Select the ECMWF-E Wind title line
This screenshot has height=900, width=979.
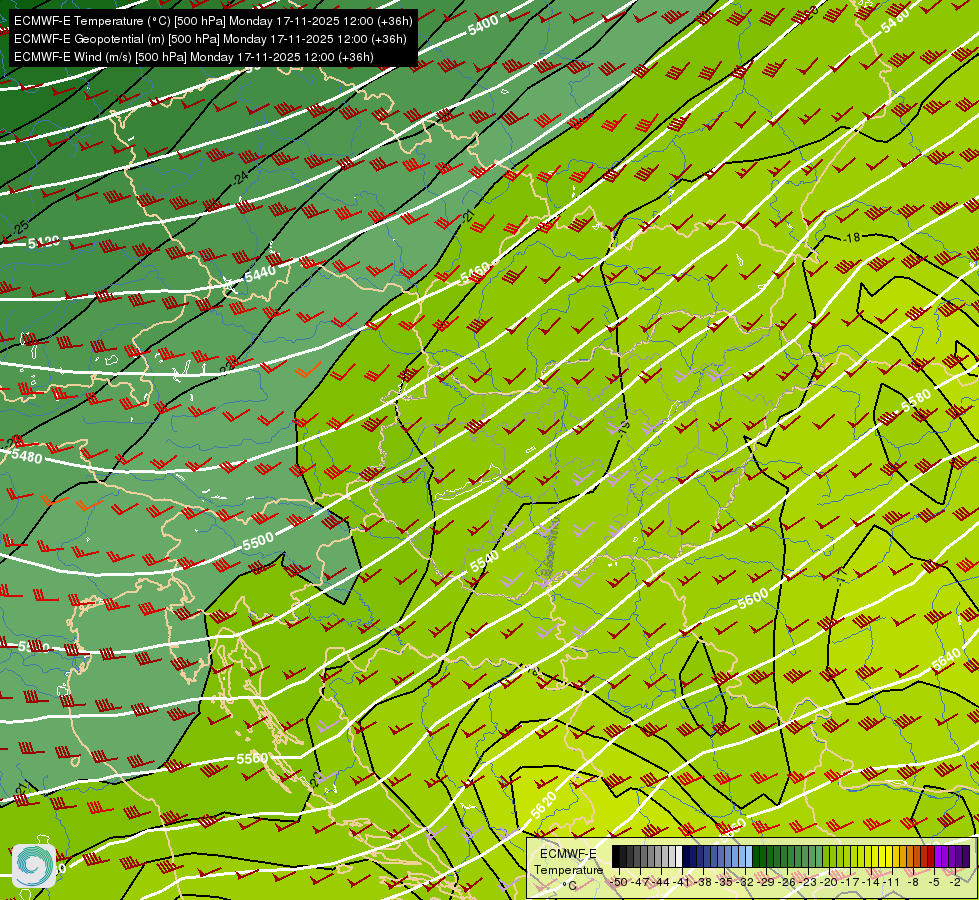pos(194,57)
